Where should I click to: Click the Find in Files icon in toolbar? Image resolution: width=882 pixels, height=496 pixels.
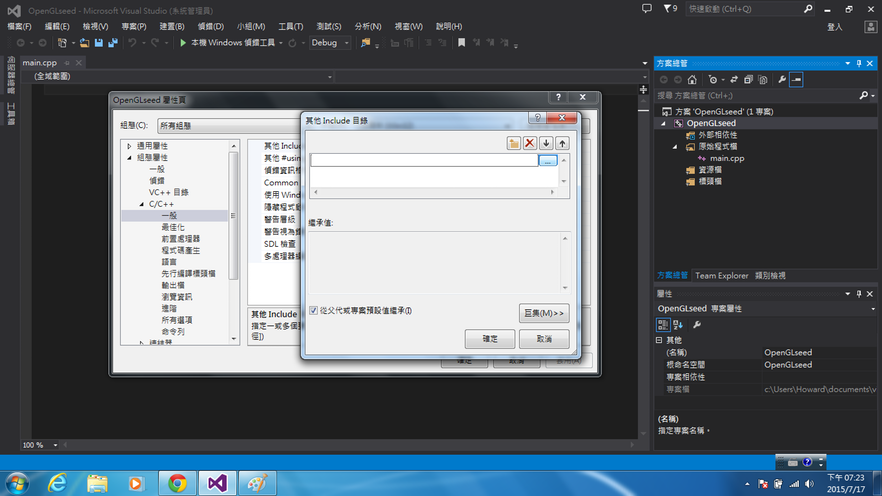pos(366,43)
